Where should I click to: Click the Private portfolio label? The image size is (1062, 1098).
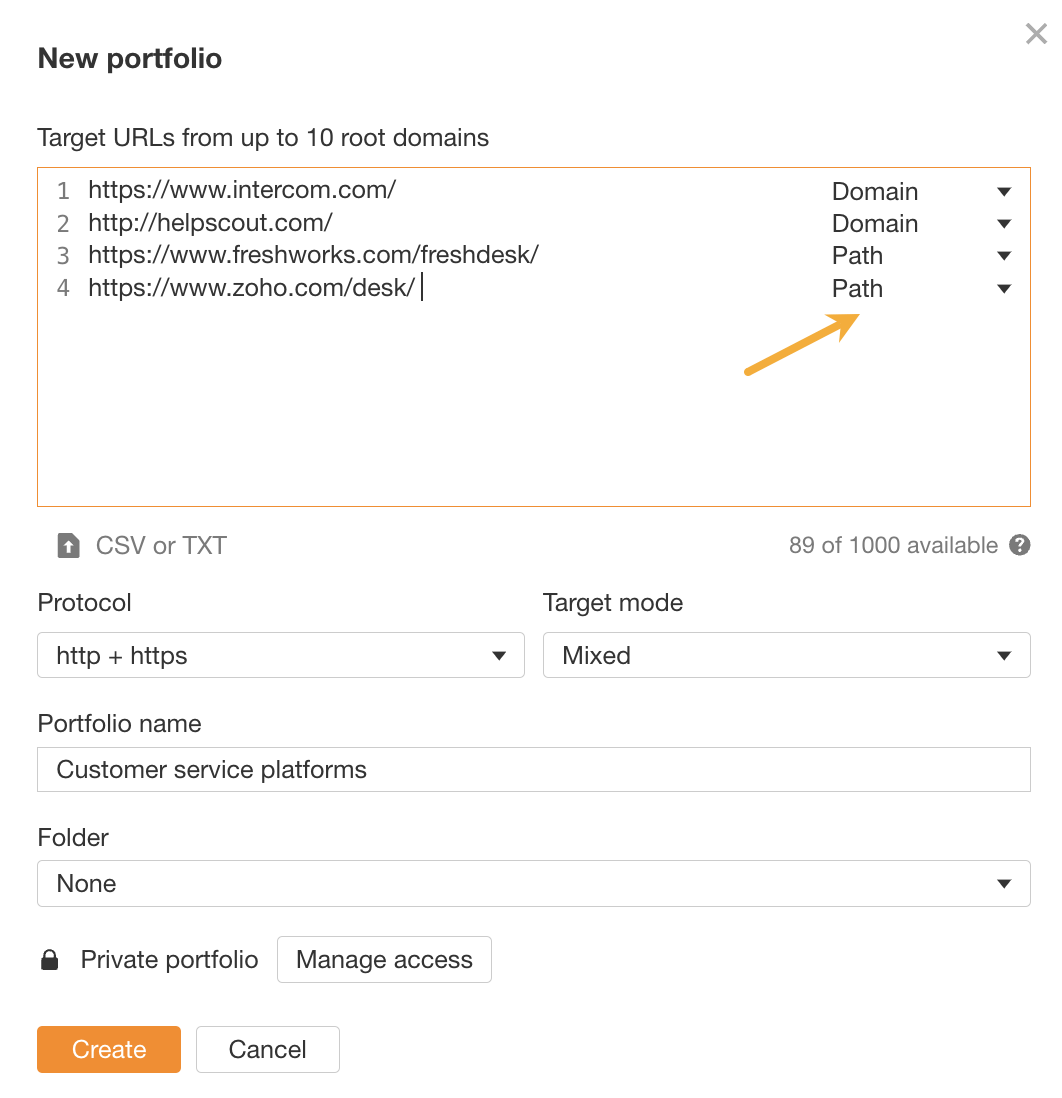pos(169,959)
